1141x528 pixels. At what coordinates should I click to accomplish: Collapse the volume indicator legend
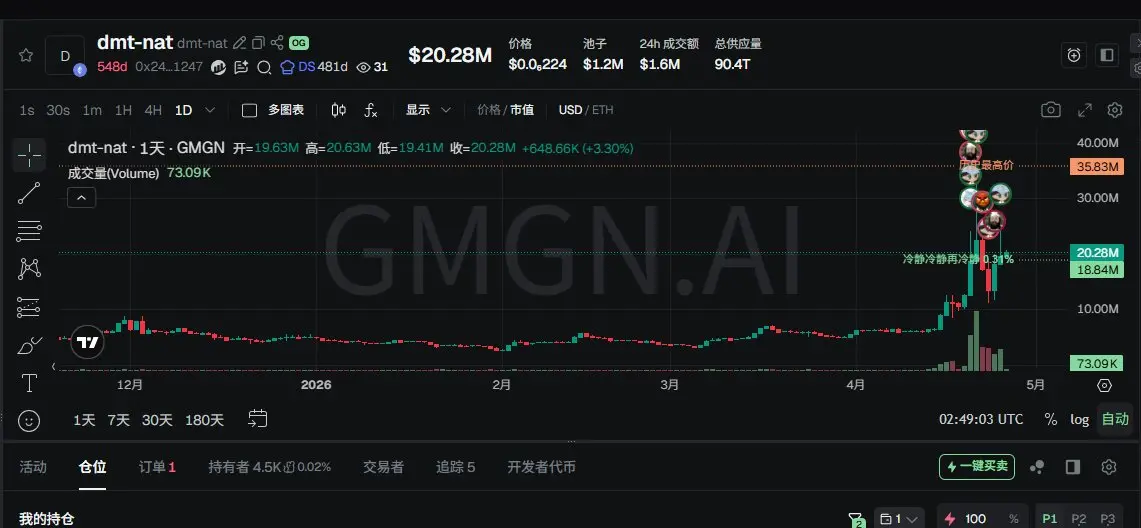coord(82,197)
